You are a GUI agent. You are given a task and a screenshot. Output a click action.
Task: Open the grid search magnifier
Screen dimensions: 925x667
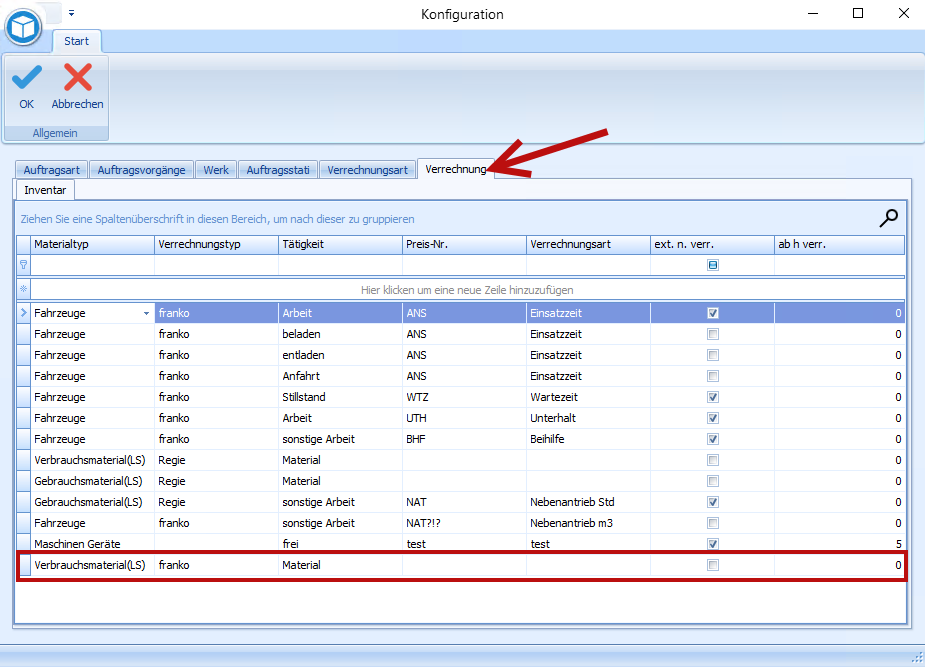coord(888,218)
